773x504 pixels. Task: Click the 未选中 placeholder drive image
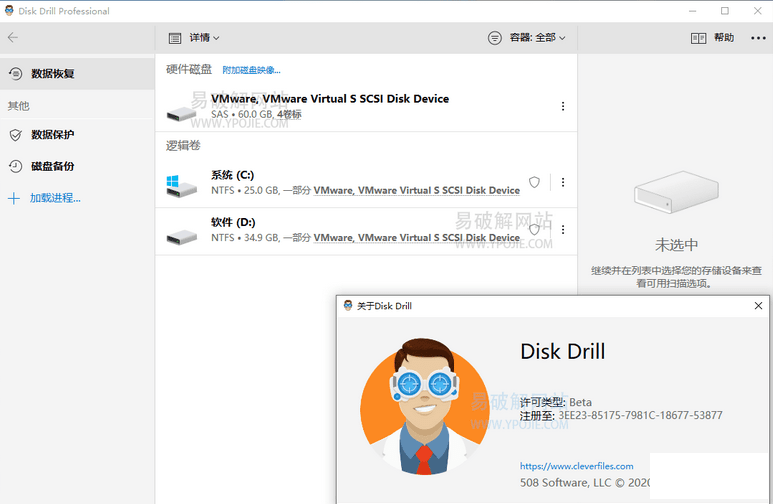pyautogui.click(x=676, y=192)
